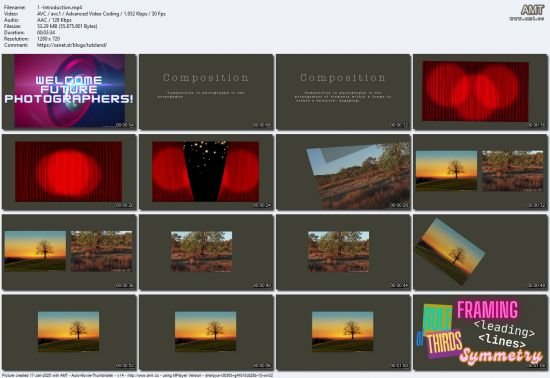550x378 pixels.
Task: Click the 'Resolution:' label
Action: click(16, 39)
